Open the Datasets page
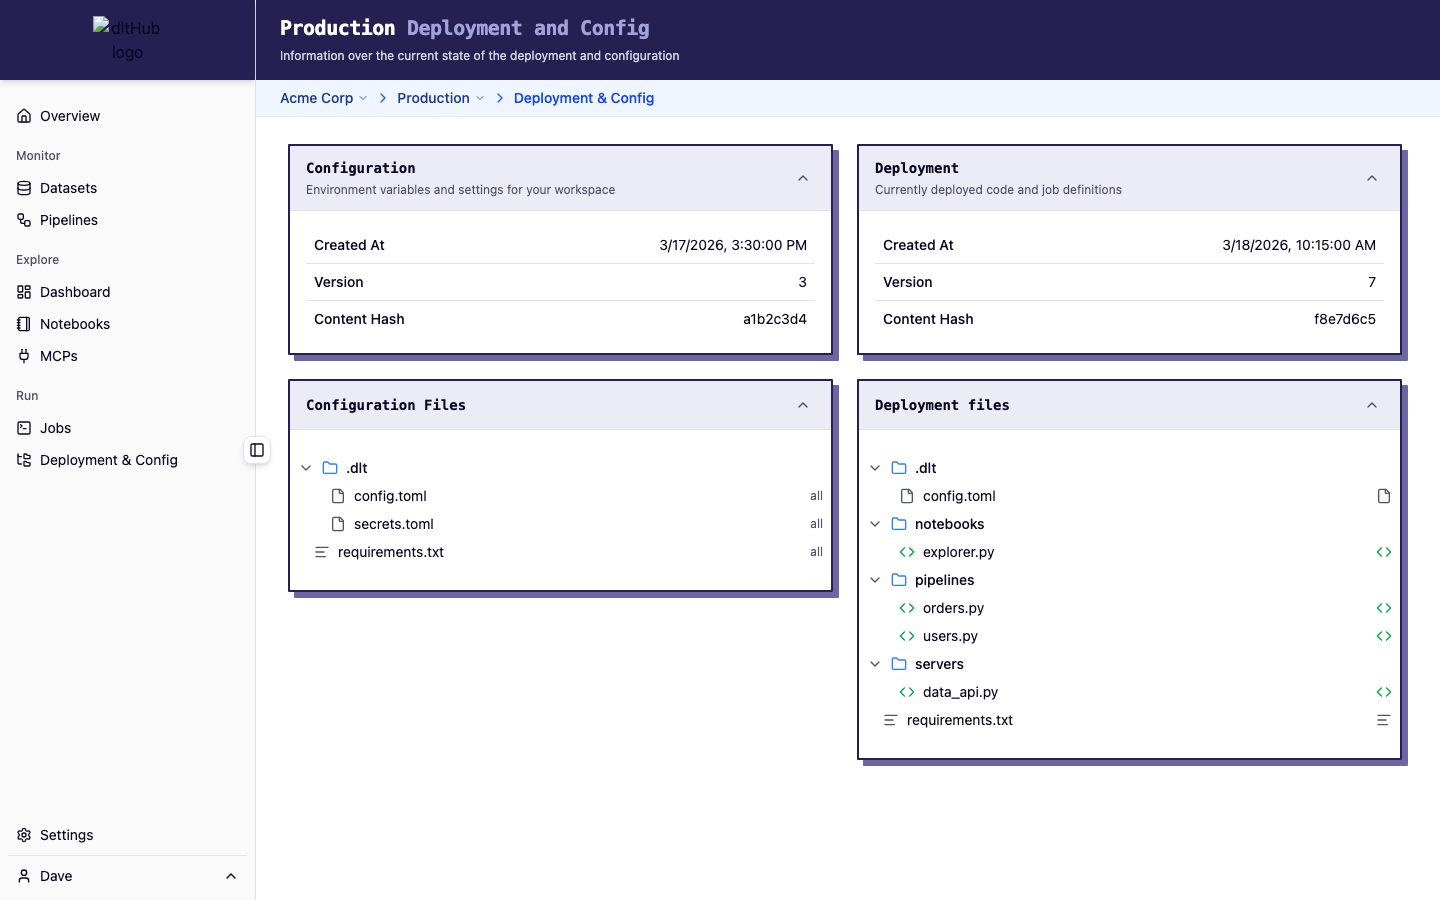The width and height of the screenshot is (1440, 900). click(x=127, y=188)
